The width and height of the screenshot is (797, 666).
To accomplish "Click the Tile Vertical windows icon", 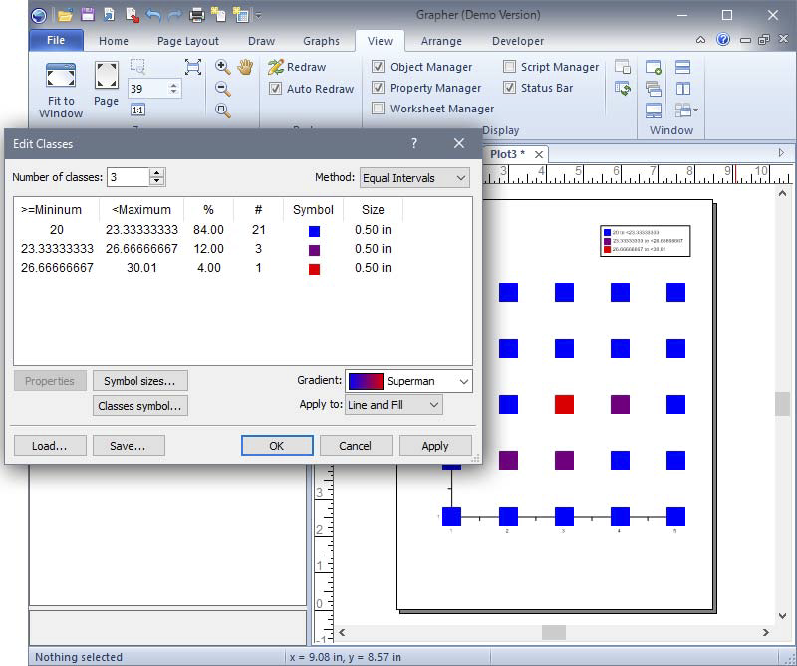I will coord(683,89).
